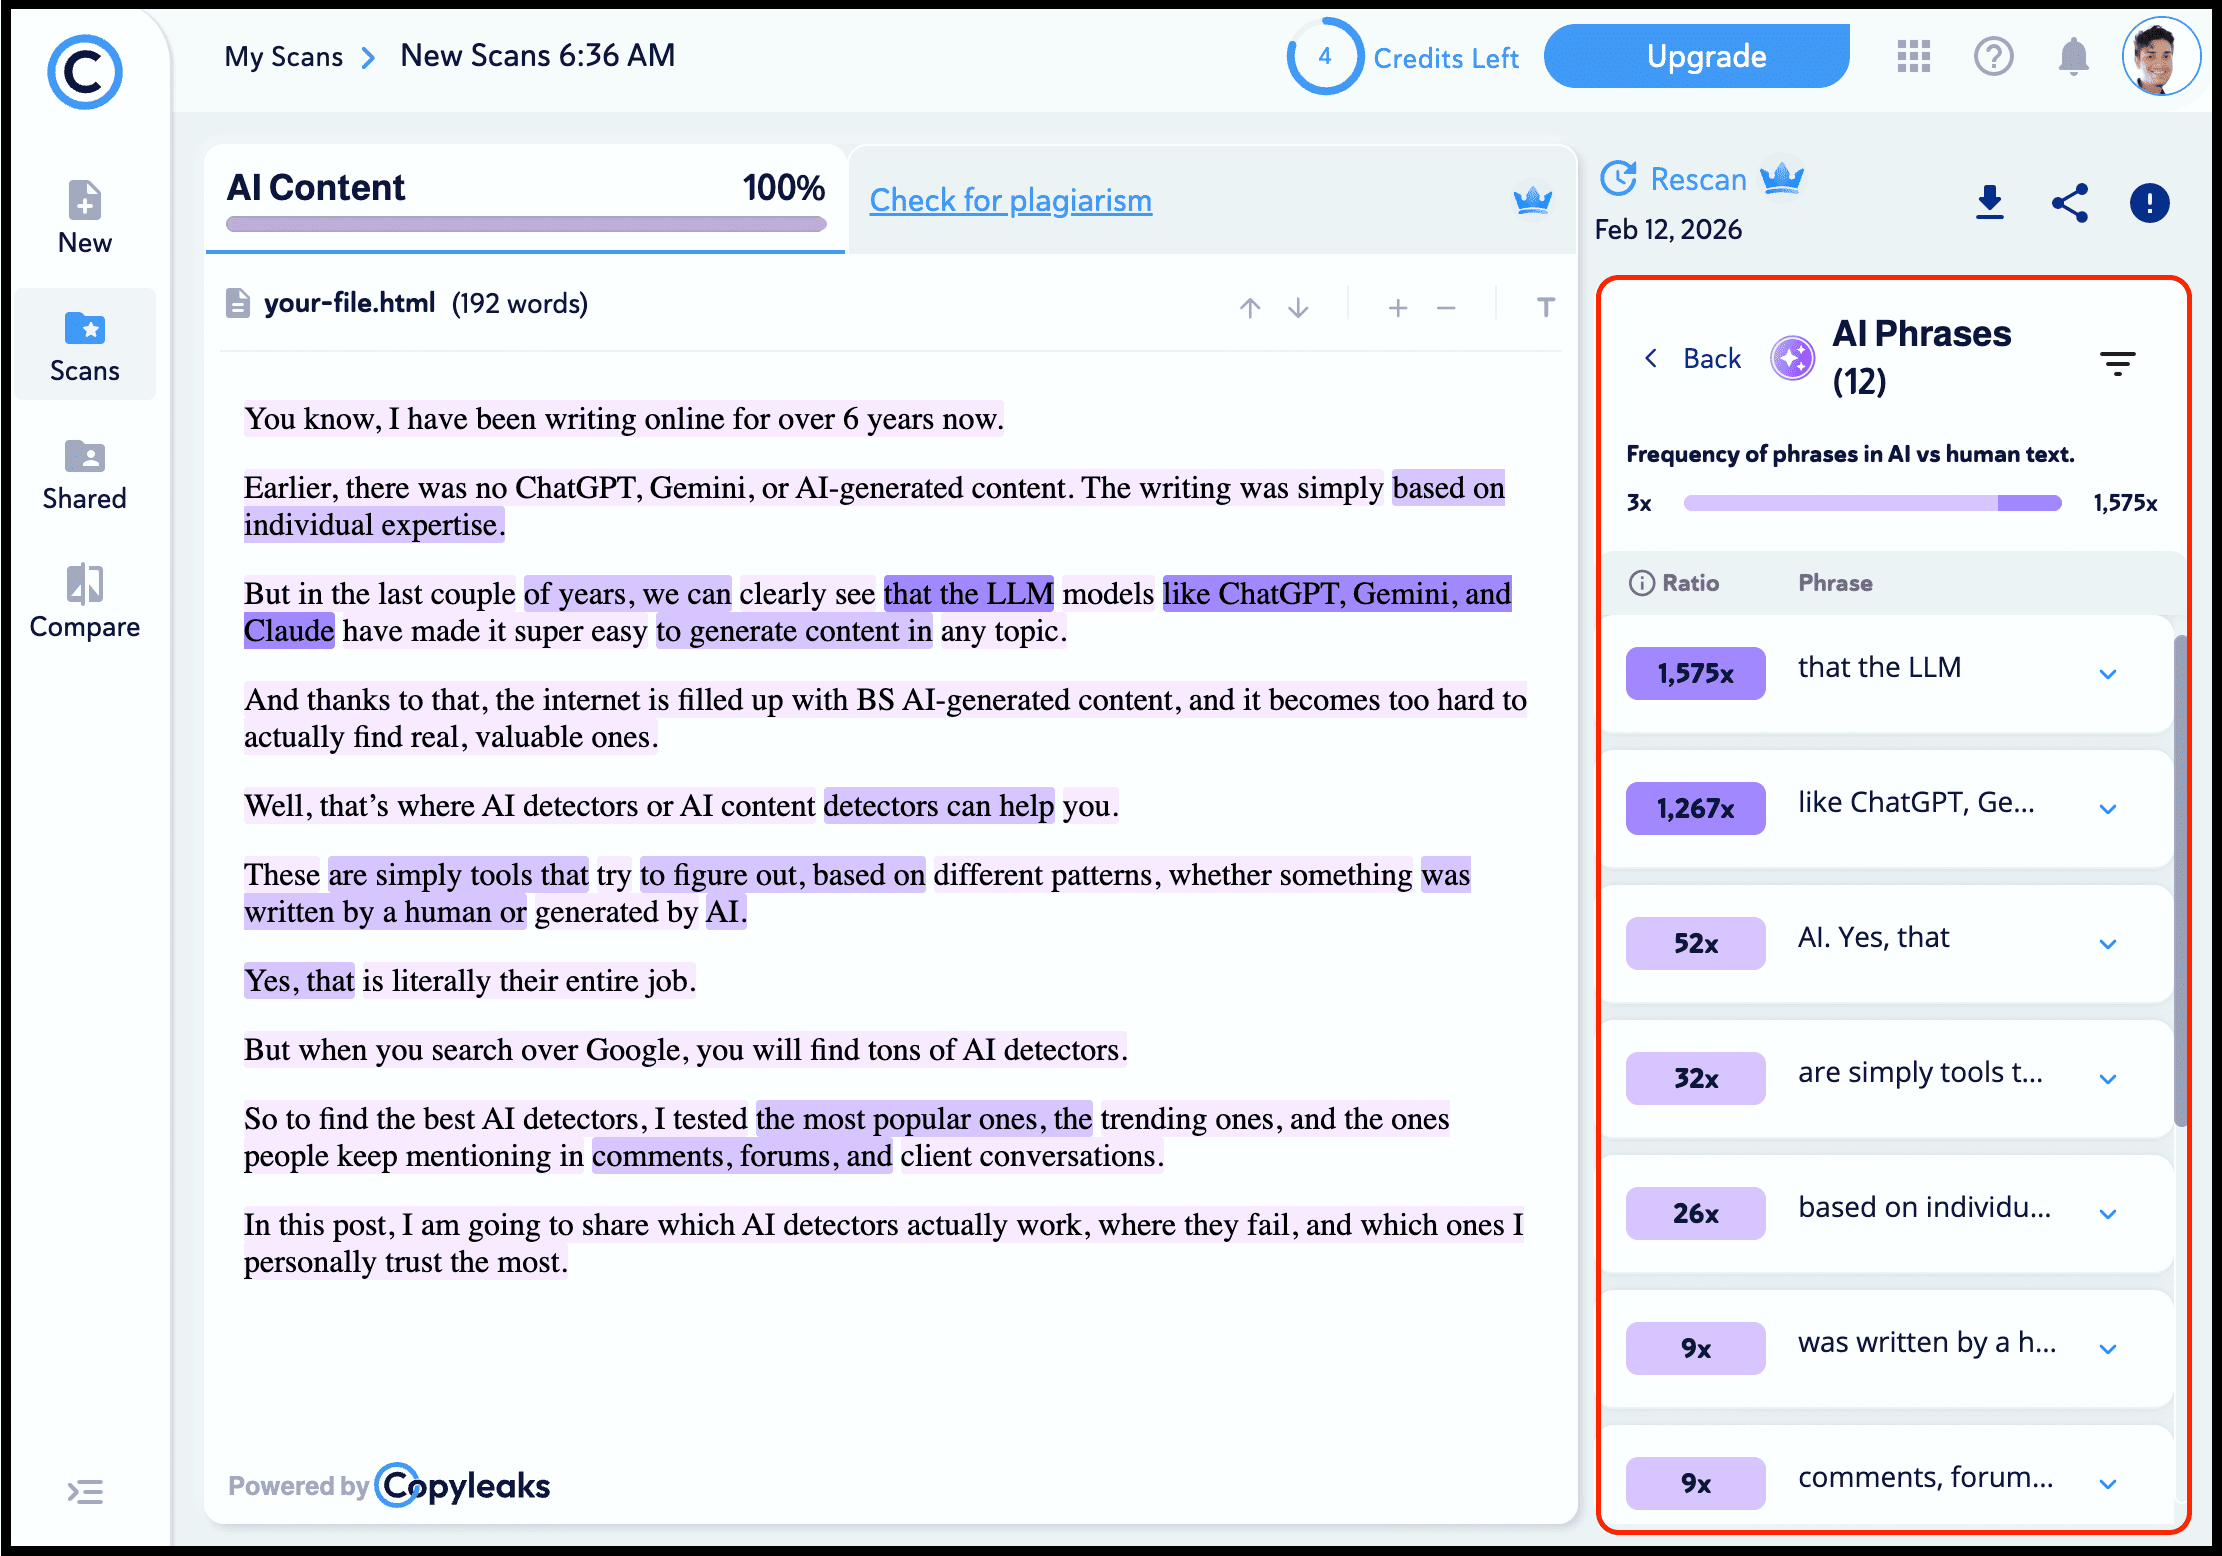Expand the sidebar with bottom toggle icon
Image resolution: width=2222 pixels, height=1556 pixels.
pos(85,1492)
